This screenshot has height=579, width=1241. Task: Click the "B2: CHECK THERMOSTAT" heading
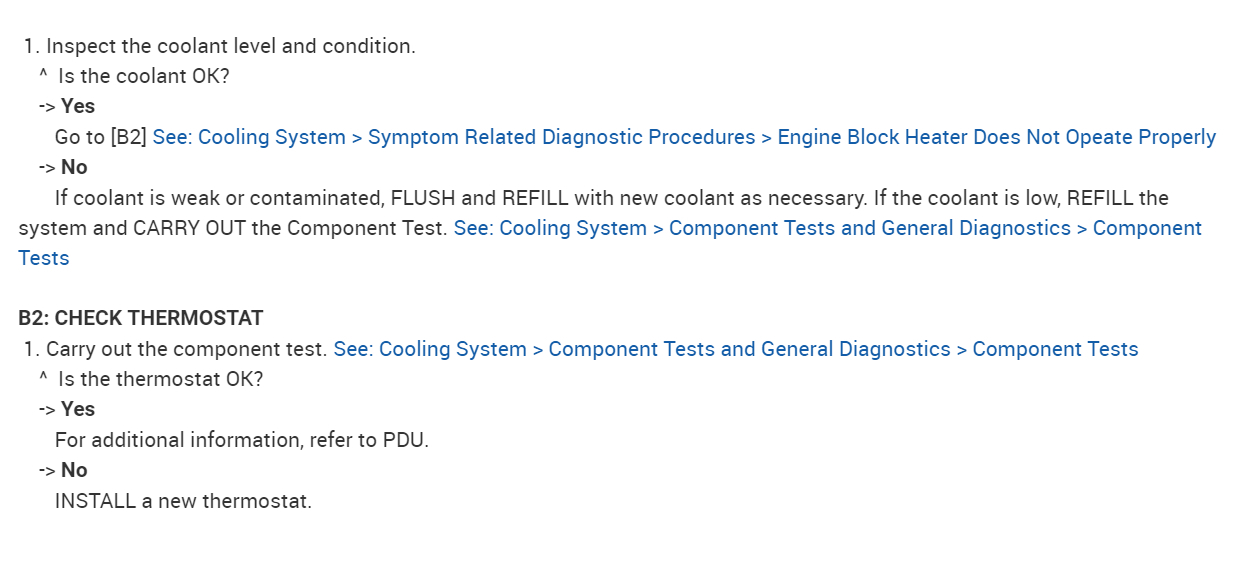click(140, 318)
